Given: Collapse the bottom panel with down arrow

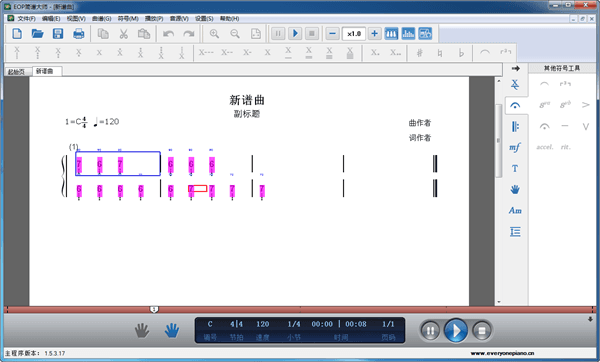Looking at the screenshot, I should [x=590, y=319].
